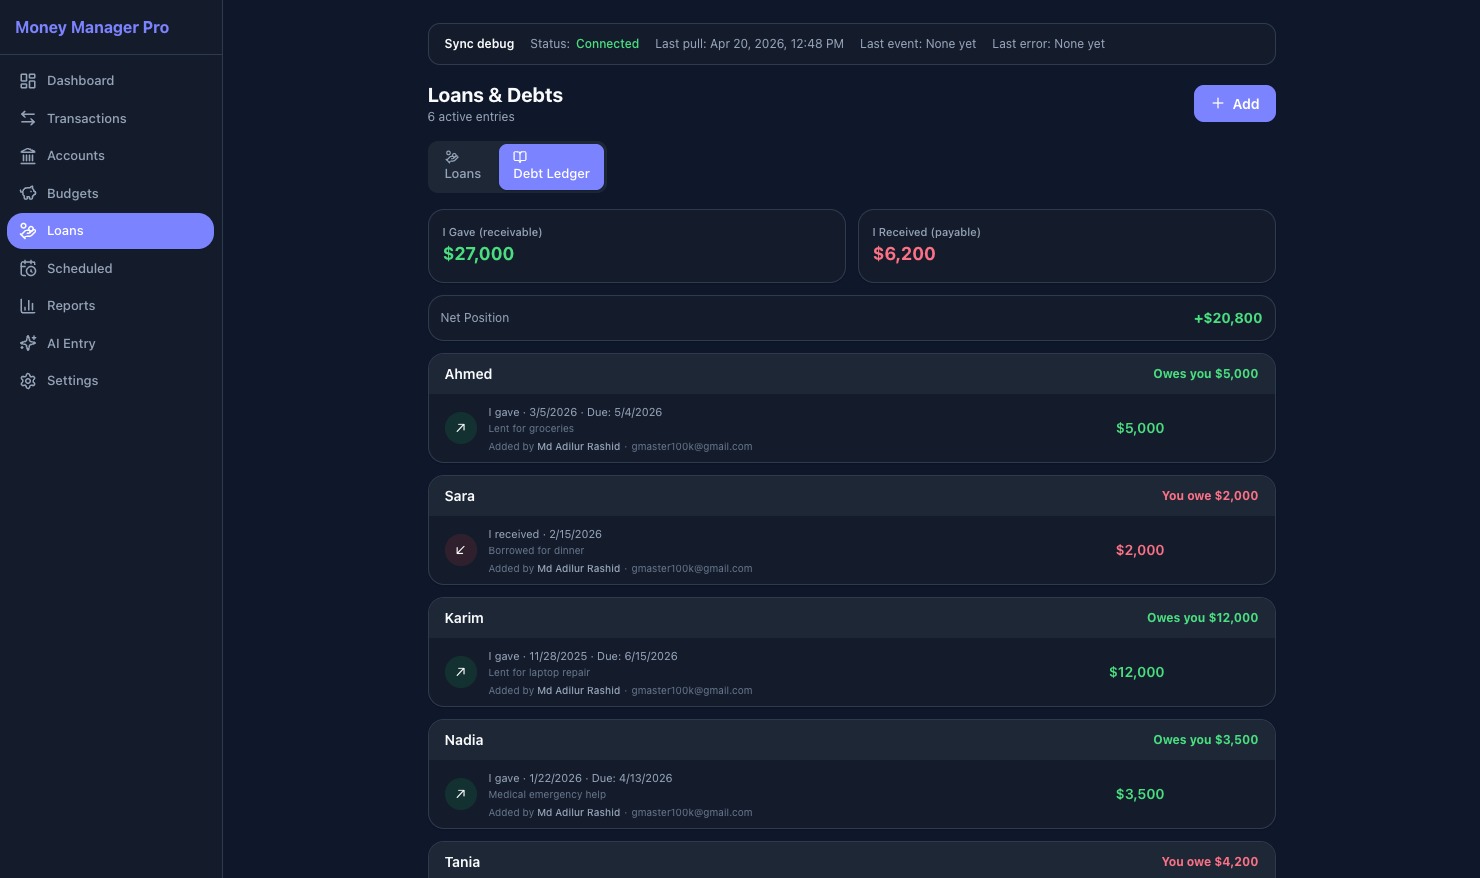Click the Money Manager Pro title
This screenshot has width=1480, height=878.
coord(92,27)
